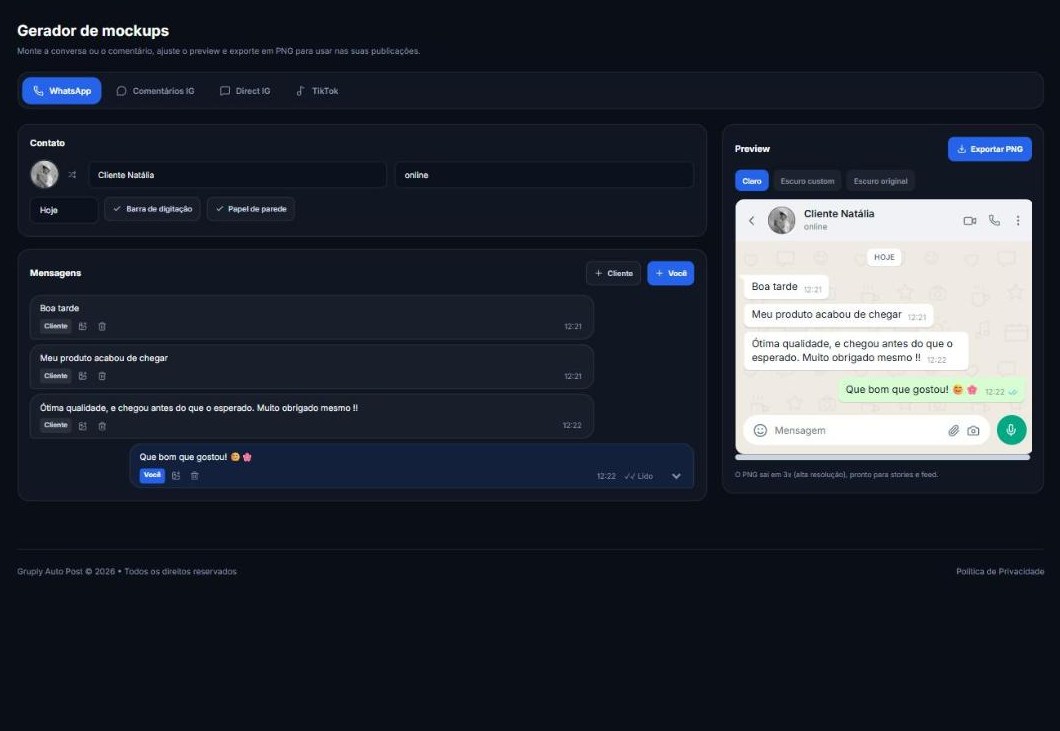This screenshot has width=1060, height=731.
Task: Delete the 'Boa tarde' message with trash icon
Action: [102, 327]
